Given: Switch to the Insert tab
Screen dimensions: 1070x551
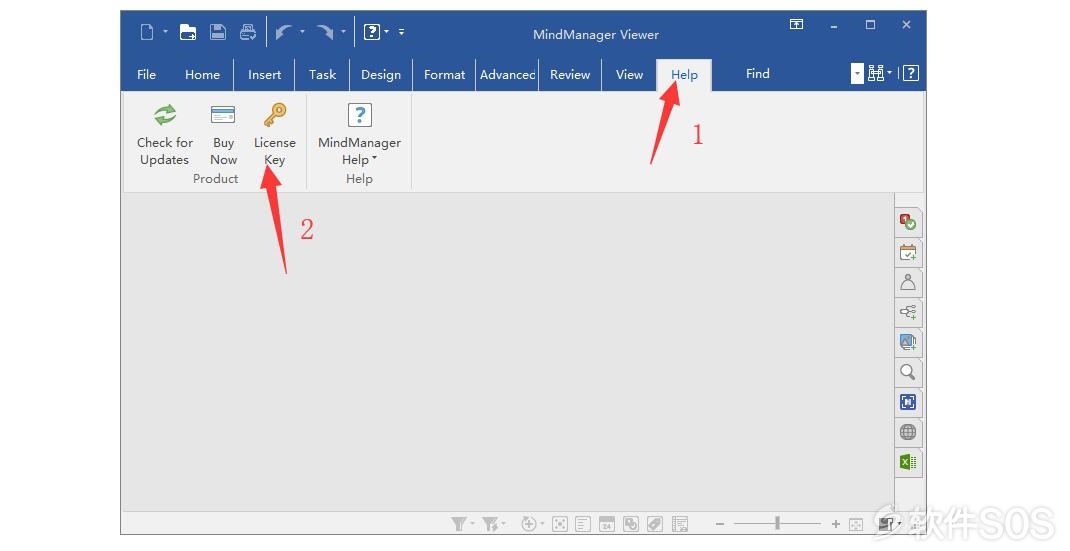Looking at the screenshot, I should point(264,74).
